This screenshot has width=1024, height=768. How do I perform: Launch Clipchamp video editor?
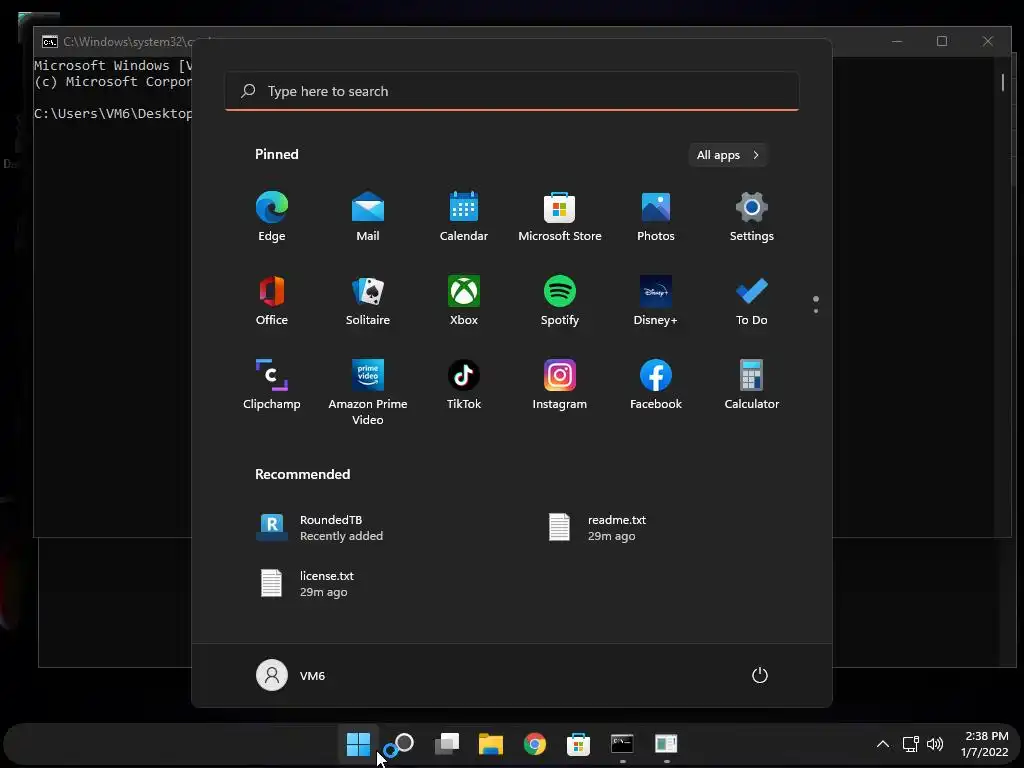pos(272,385)
